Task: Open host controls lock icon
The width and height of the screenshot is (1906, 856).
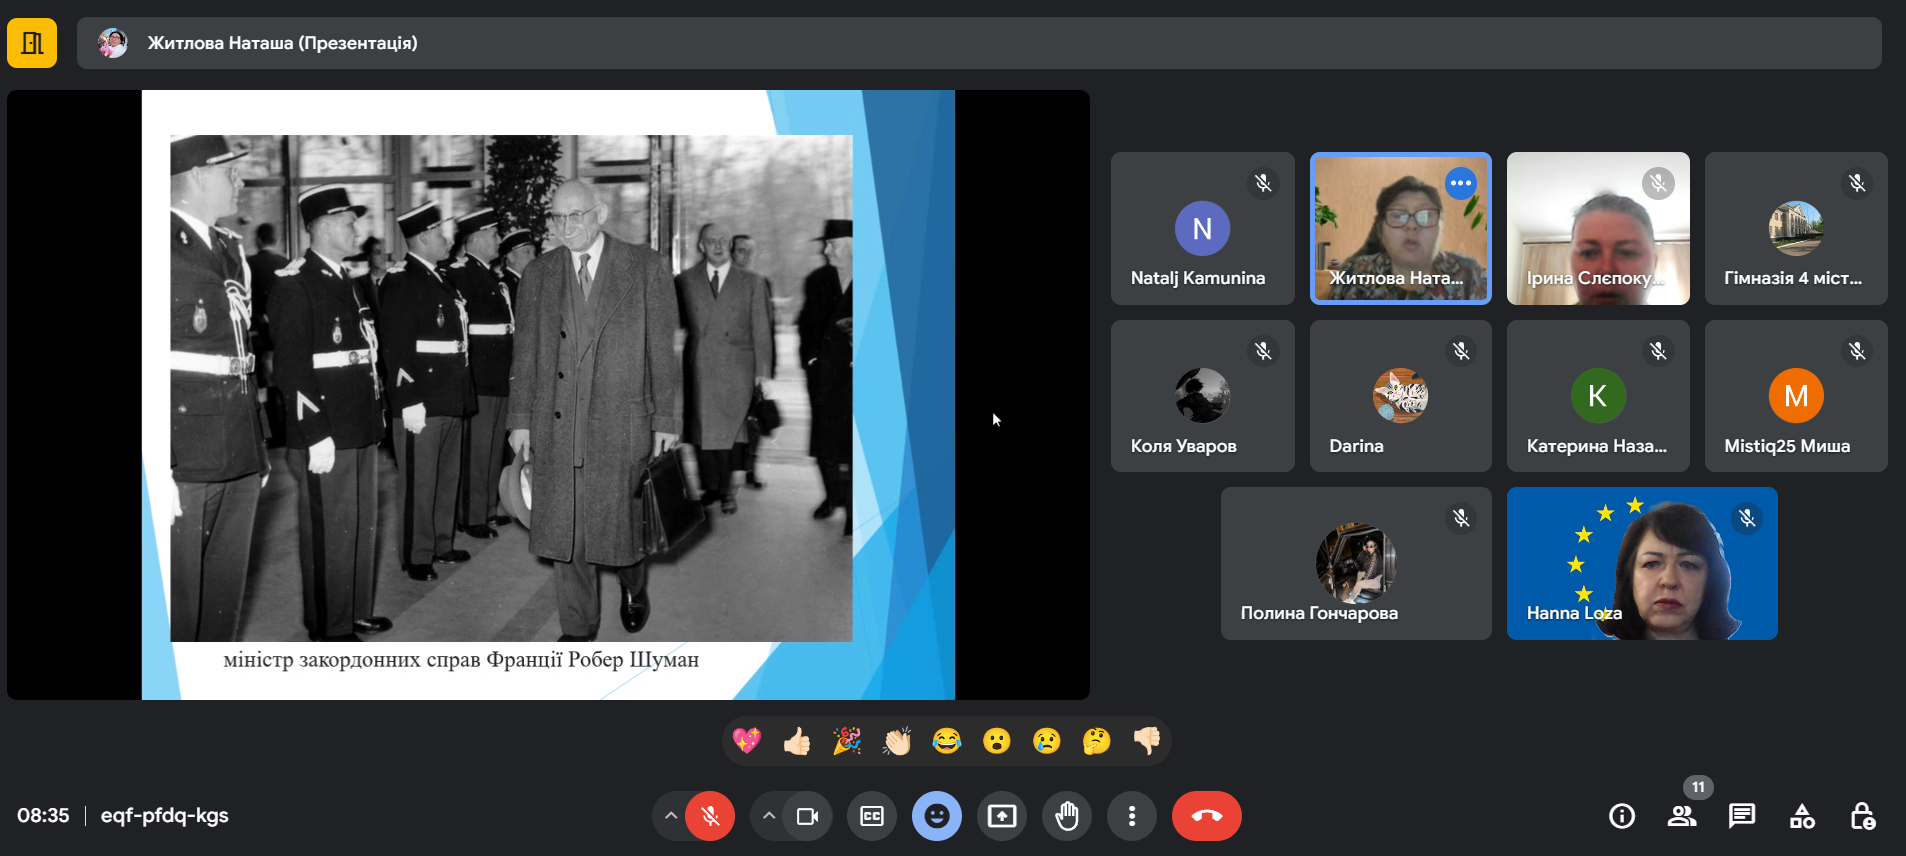Action: (1862, 816)
